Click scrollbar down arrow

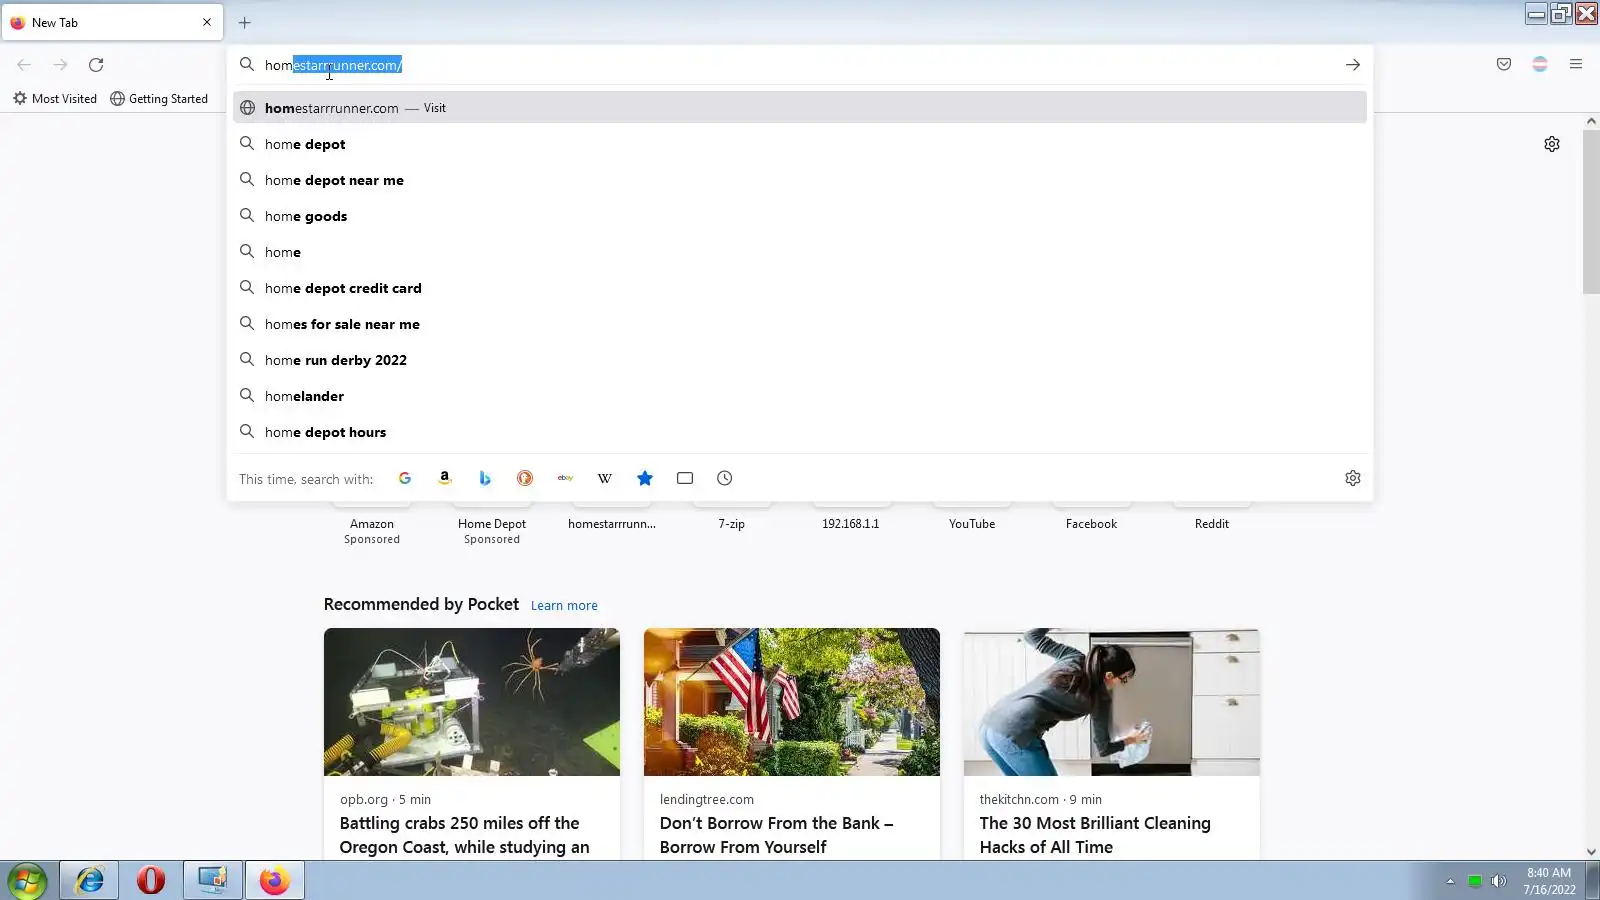[1591, 852]
